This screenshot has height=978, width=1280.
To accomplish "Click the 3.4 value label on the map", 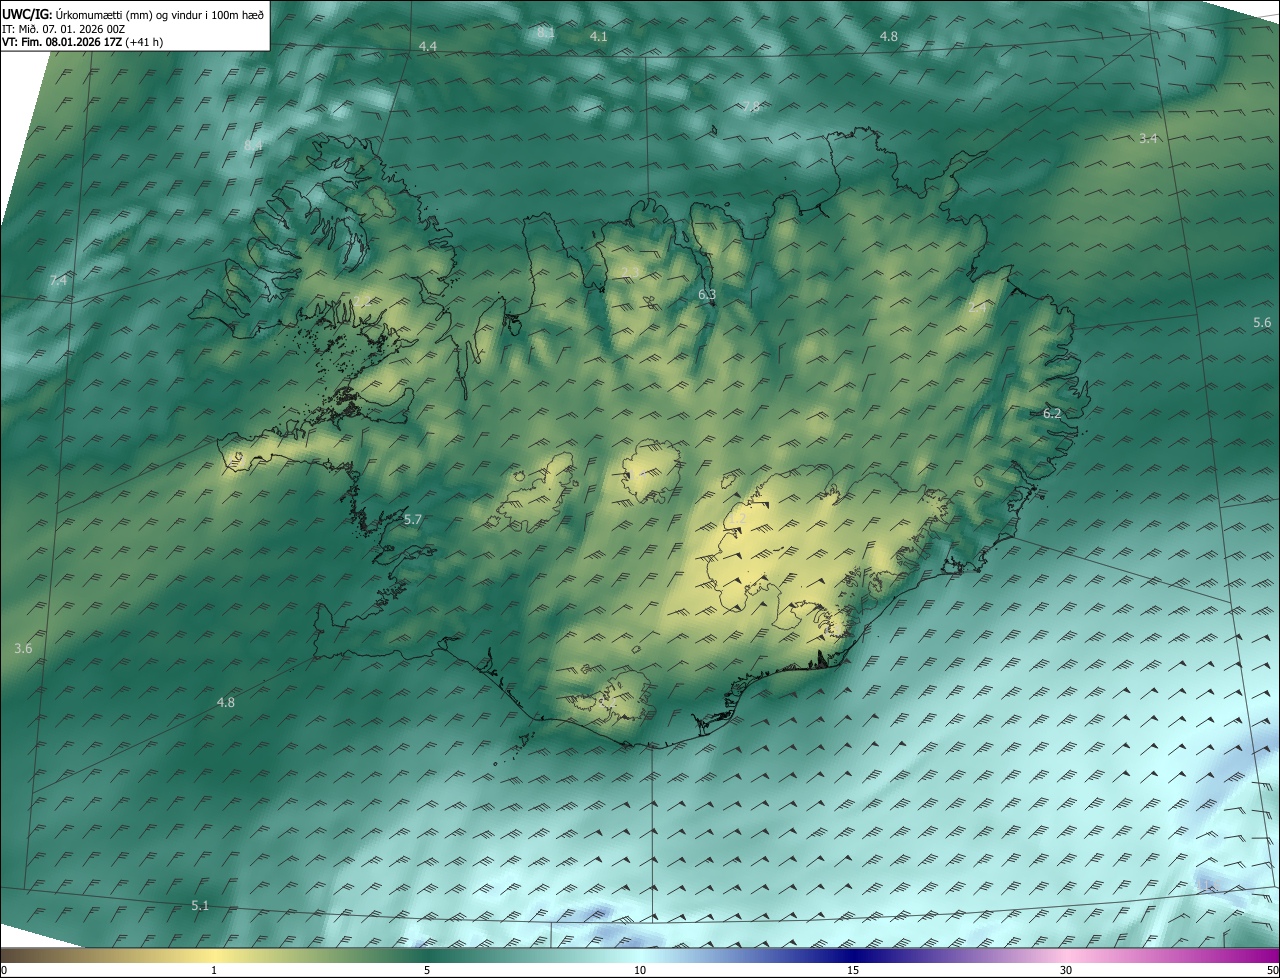I will tap(1148, 138).
